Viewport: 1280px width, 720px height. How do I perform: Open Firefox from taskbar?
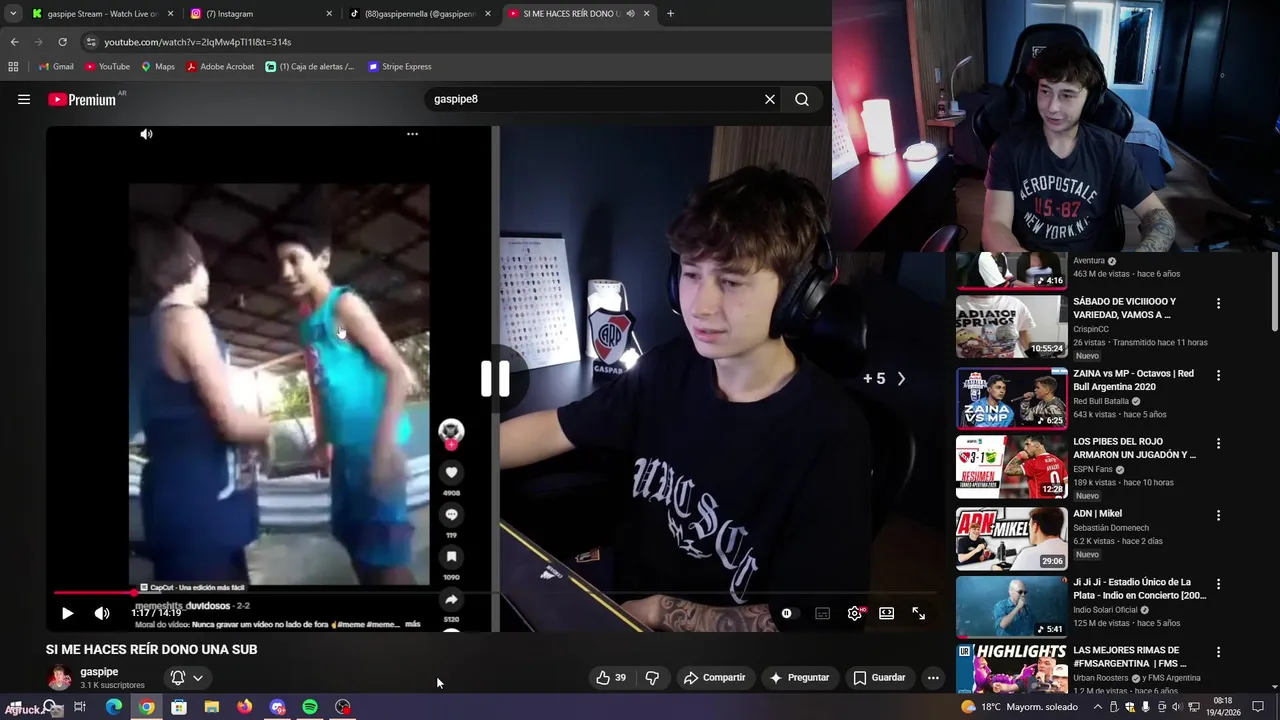coord(245,707)
